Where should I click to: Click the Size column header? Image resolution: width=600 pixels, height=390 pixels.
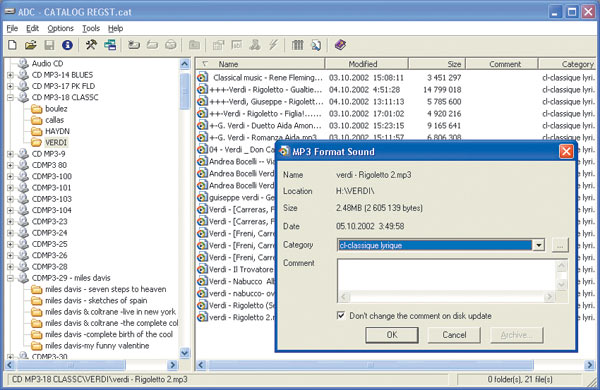pyautogui.click(x=437, y=64)
